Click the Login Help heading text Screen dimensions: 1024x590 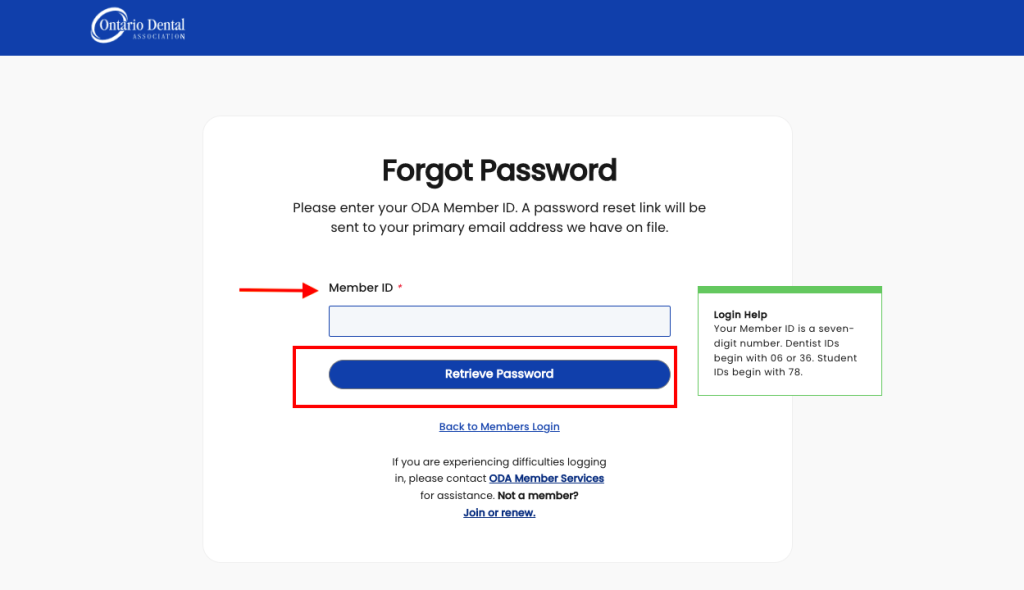[740, 314]
